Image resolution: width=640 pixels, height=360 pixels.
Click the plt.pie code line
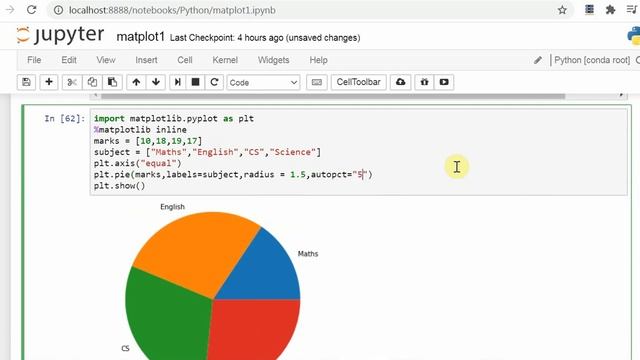[x=233, y=175]
